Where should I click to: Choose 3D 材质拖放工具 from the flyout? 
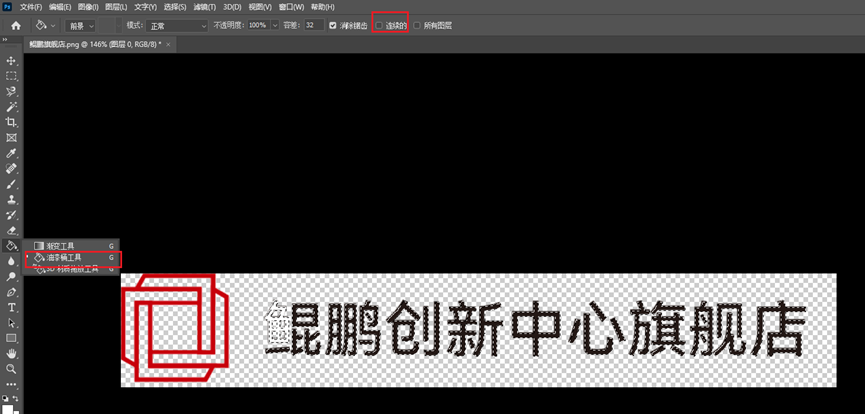pyautogui.click(x=70, y=269)
